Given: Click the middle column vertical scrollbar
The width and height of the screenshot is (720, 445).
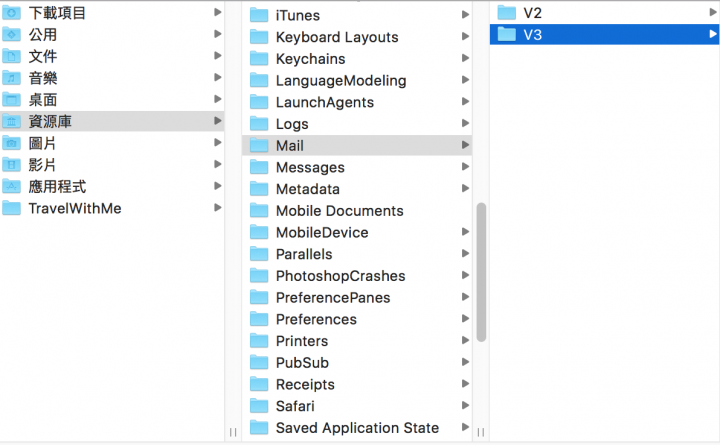Looking at the screenshot, I should pos(481,272).
